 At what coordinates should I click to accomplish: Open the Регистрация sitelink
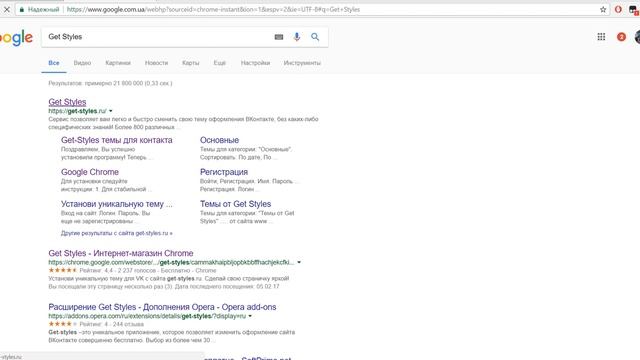(x=224, y=172)
